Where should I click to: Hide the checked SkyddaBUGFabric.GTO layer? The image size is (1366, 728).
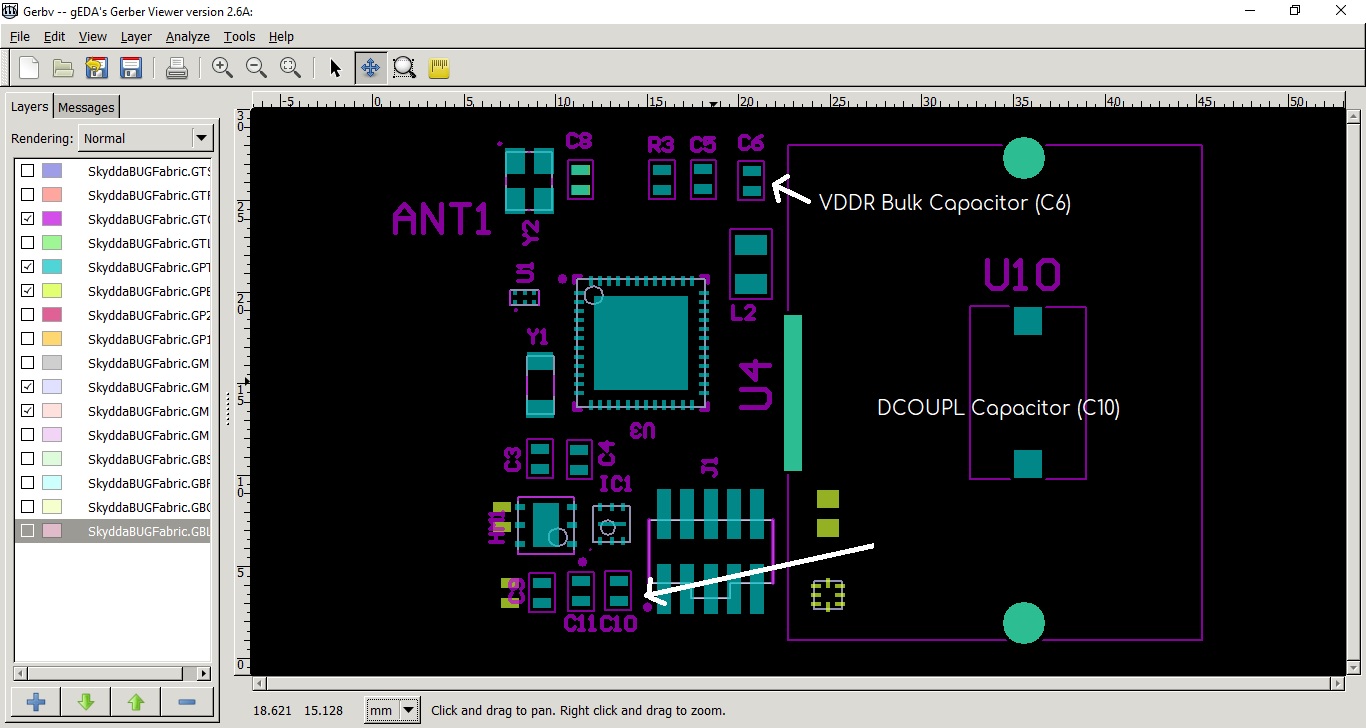27,219
